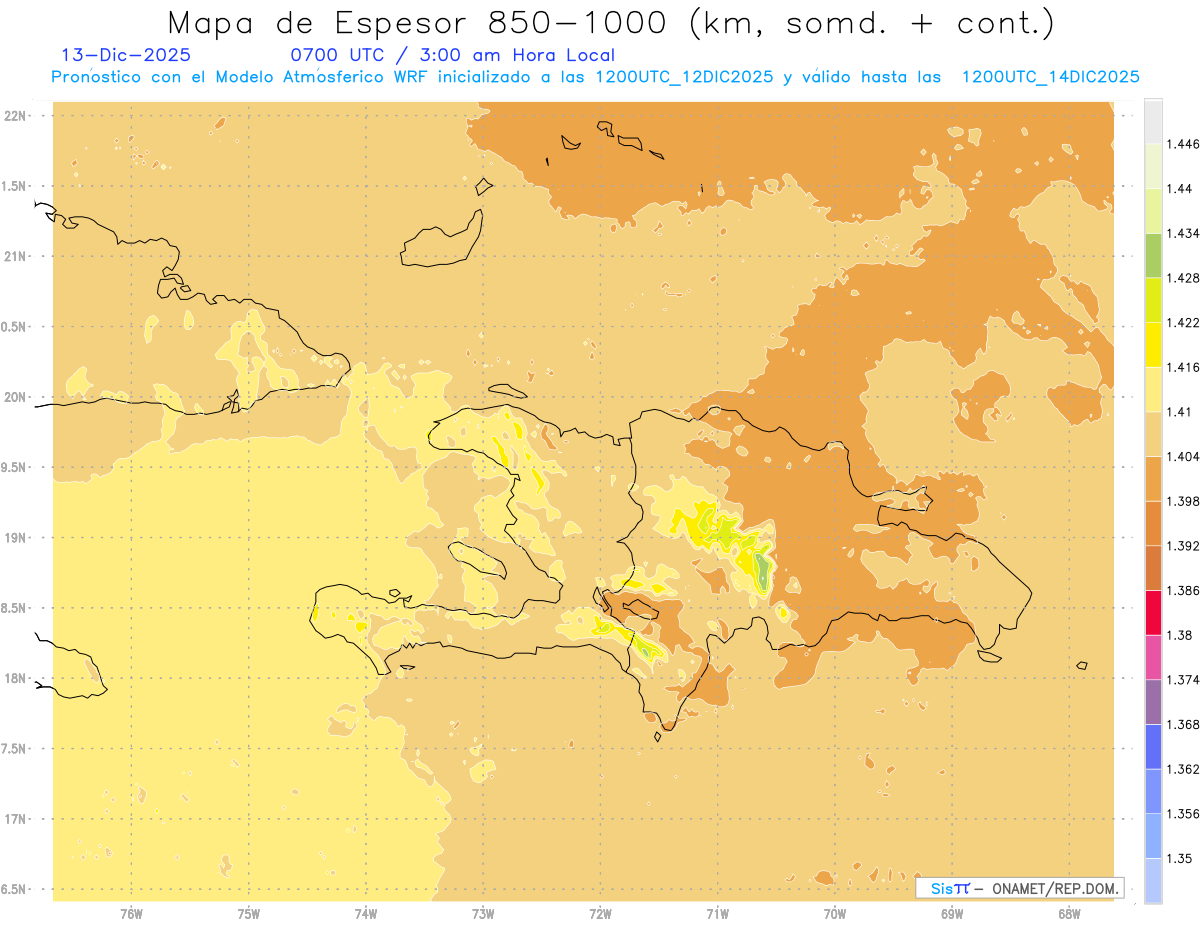Click colorbar value '1.386'
This screenshot has height=927, width=1200.
coord(1181,591)
